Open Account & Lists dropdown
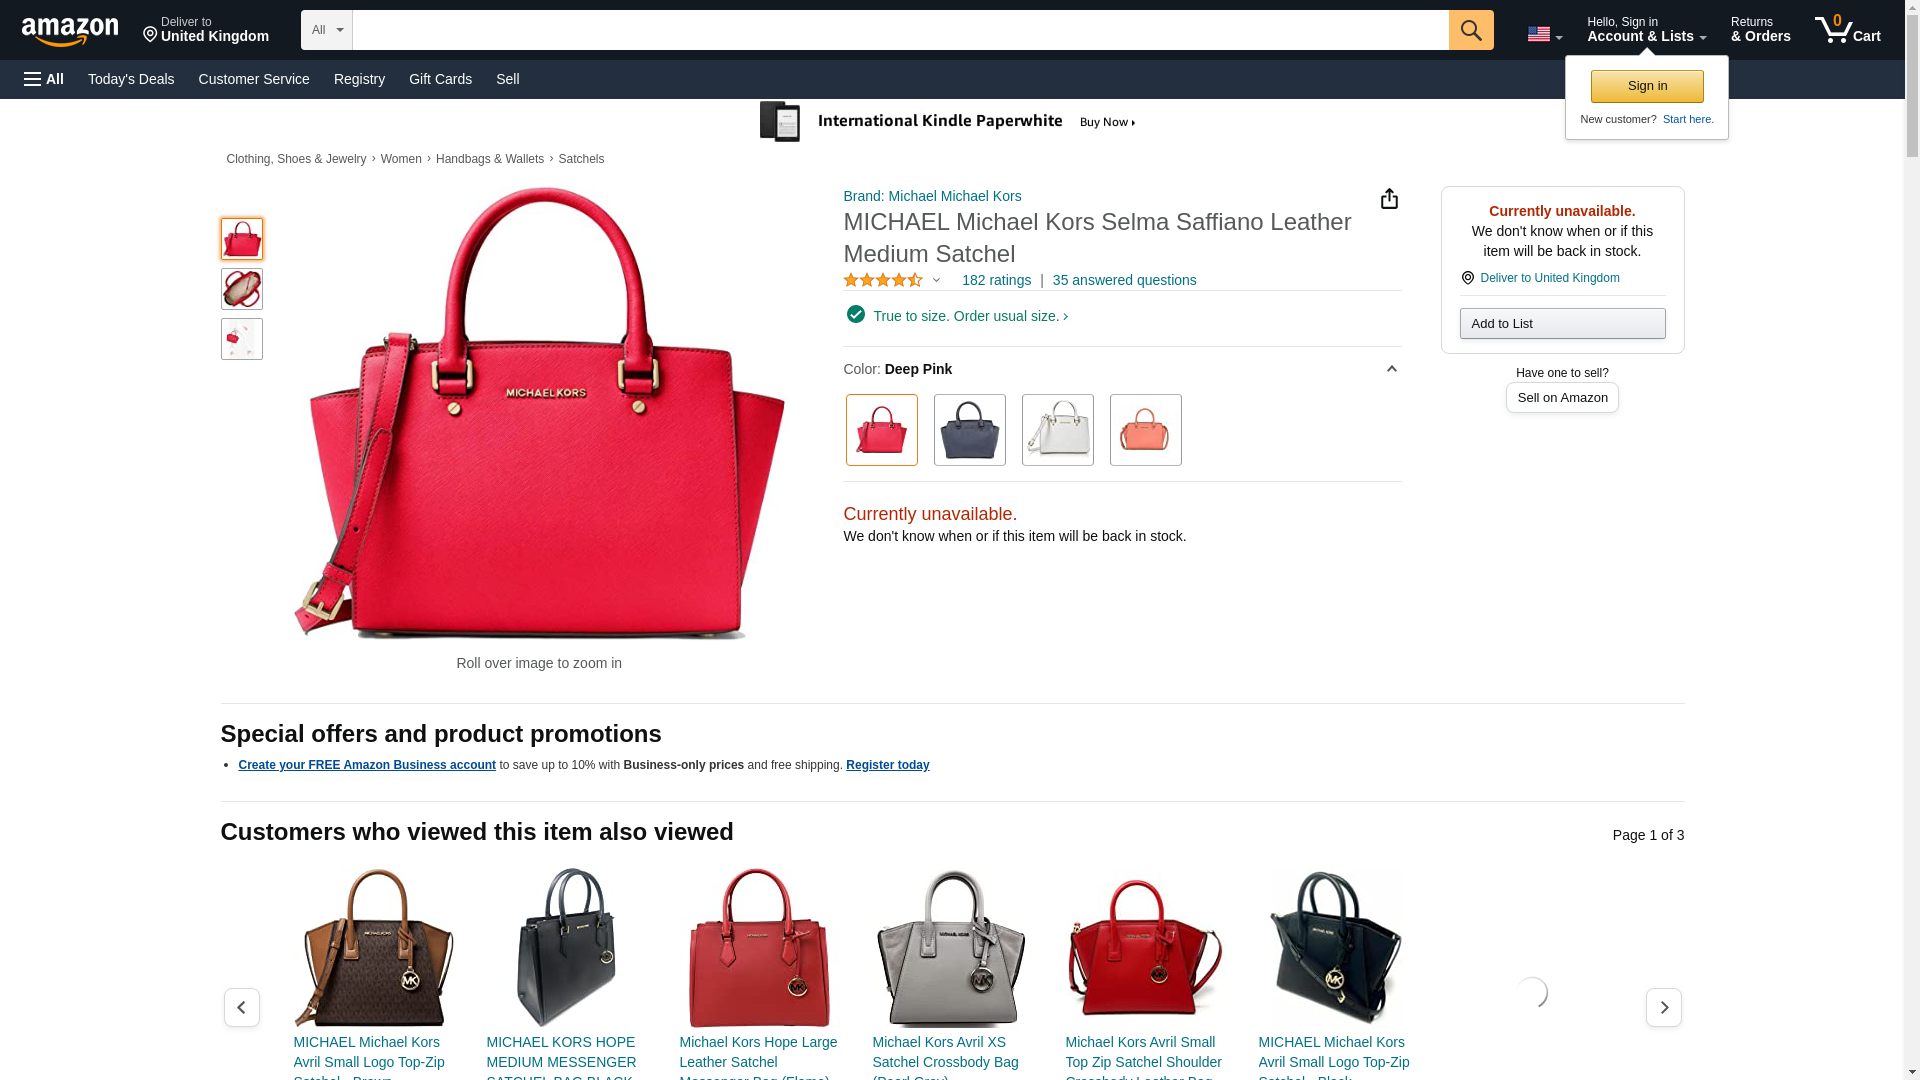This screenshot has height=1080, width=1920. pyautogui.click(x=1646, y=30)
